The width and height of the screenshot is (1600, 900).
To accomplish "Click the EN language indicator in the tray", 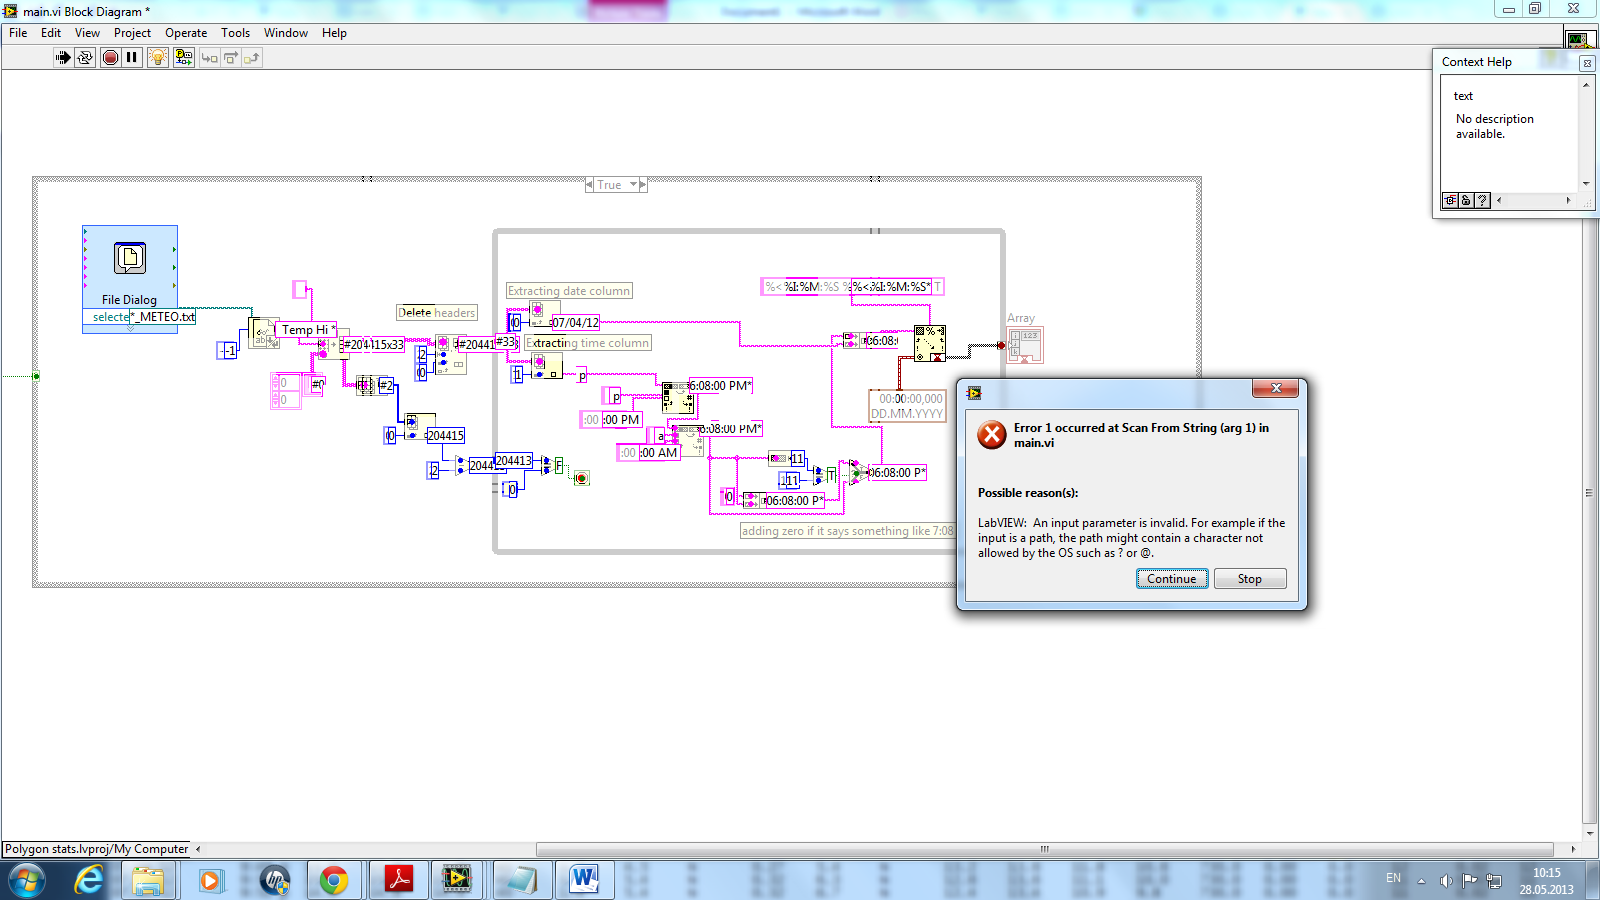I will [x=1393, y=878].
